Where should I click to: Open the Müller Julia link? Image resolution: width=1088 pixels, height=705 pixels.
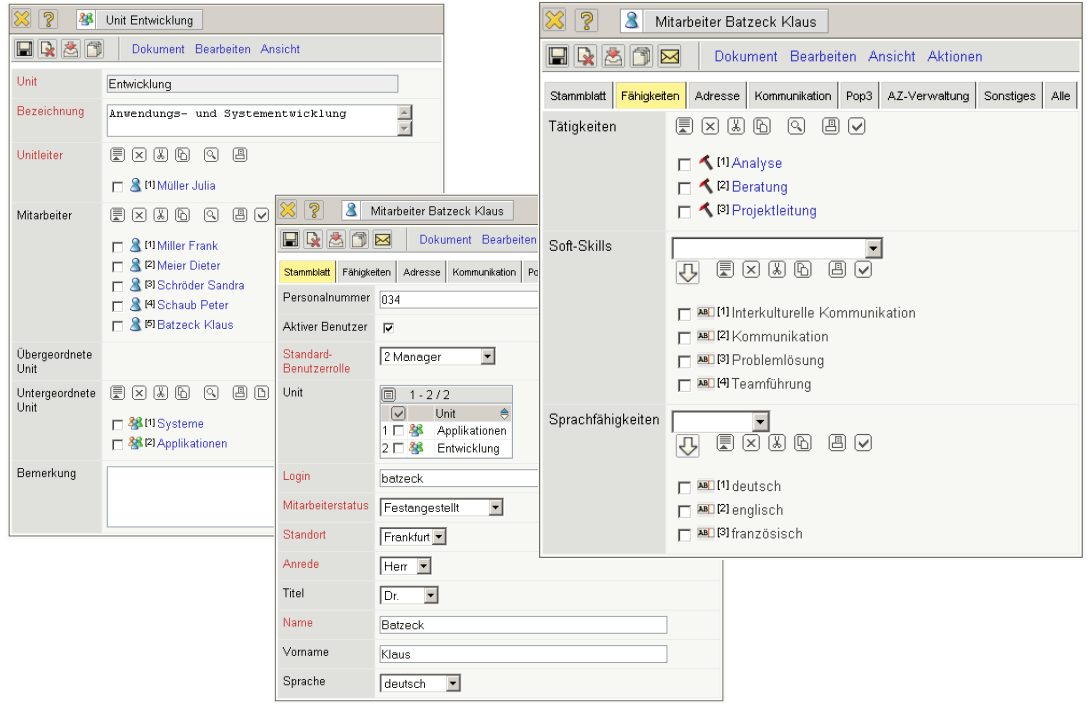click(x=186, y=186)
